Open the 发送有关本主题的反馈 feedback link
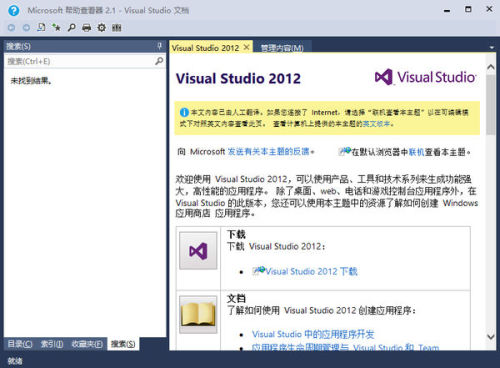Screen dimensions: 500x368 click(x=268, y=152)
